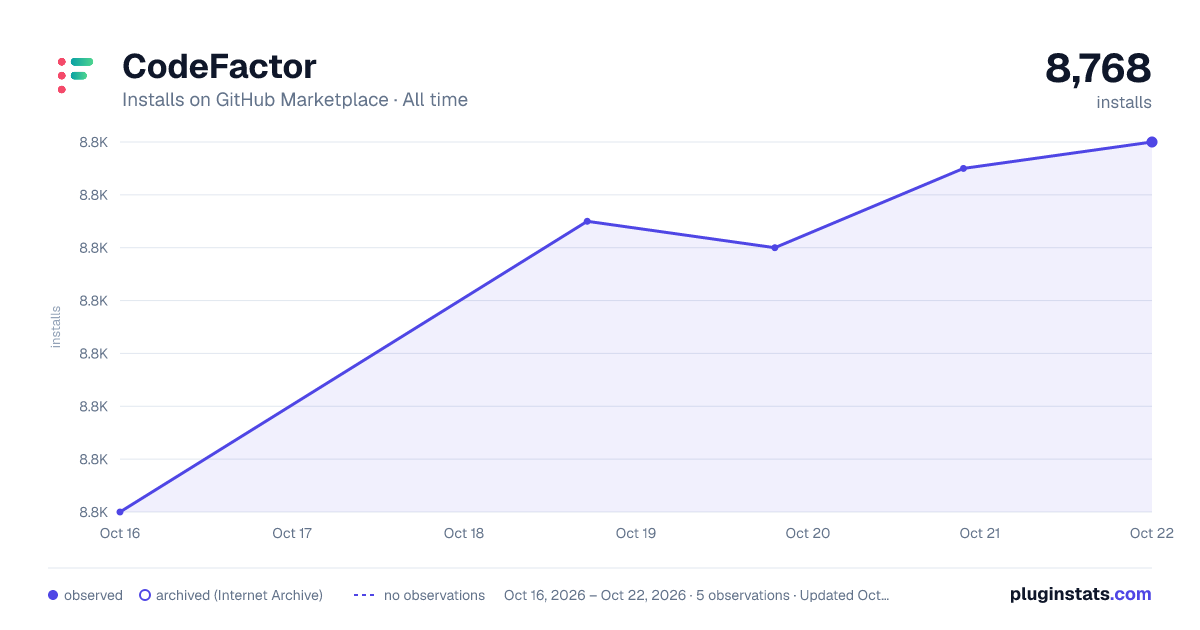Click the "installs" label under 8,768

pos(1124,102)
